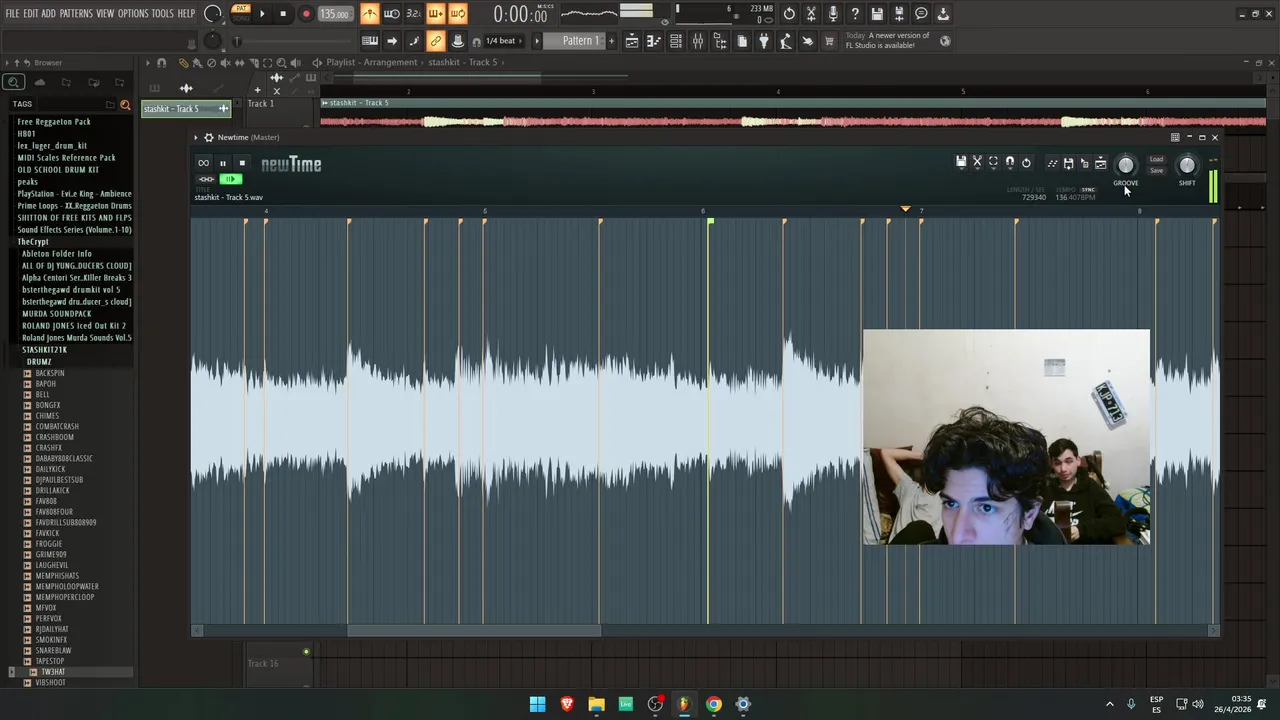1280x720 pixels.
Task: Open the EDIT menu
Action: pyautogui.click(x=31, y=14)
